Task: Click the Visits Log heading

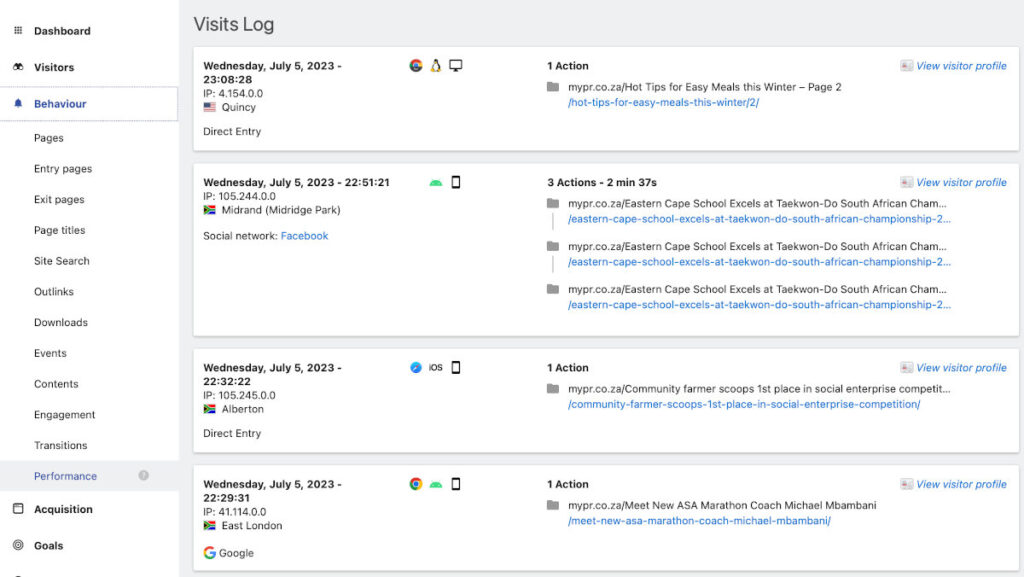Action: click(x=234, y=24)
